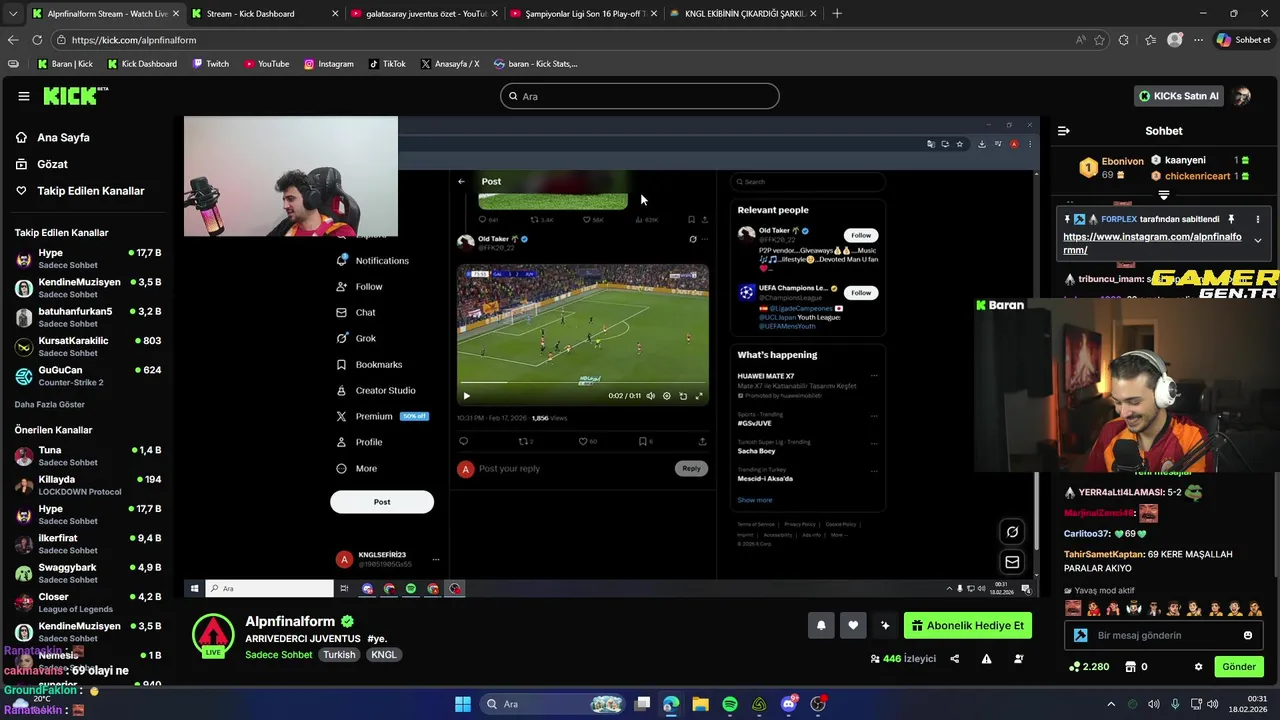Focus the Bir mesaj gönderin chat input
This screenshot has height=720, width=1280.
[1163, 635]
